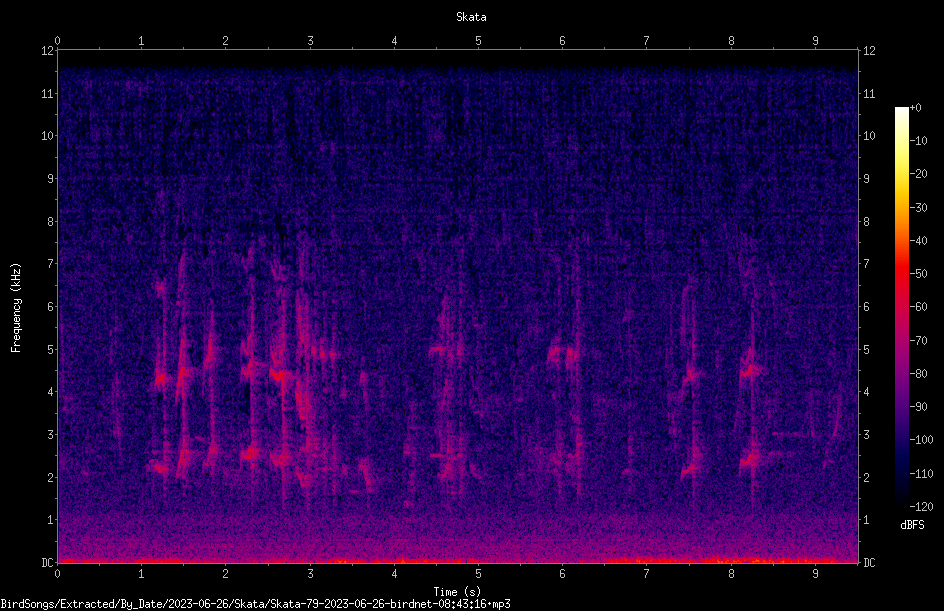Click the "8" tick on the top time axis
Viewport: 944px width, 611px height.
[731, 41]
